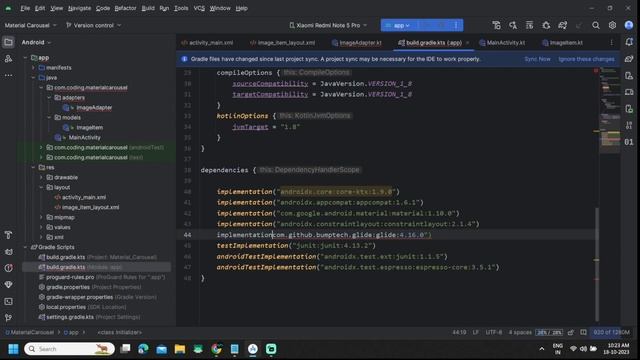Collapse the adapters package
Image resolution: width=640 pixels, height=360 pixels.
(x=49, y=98)
